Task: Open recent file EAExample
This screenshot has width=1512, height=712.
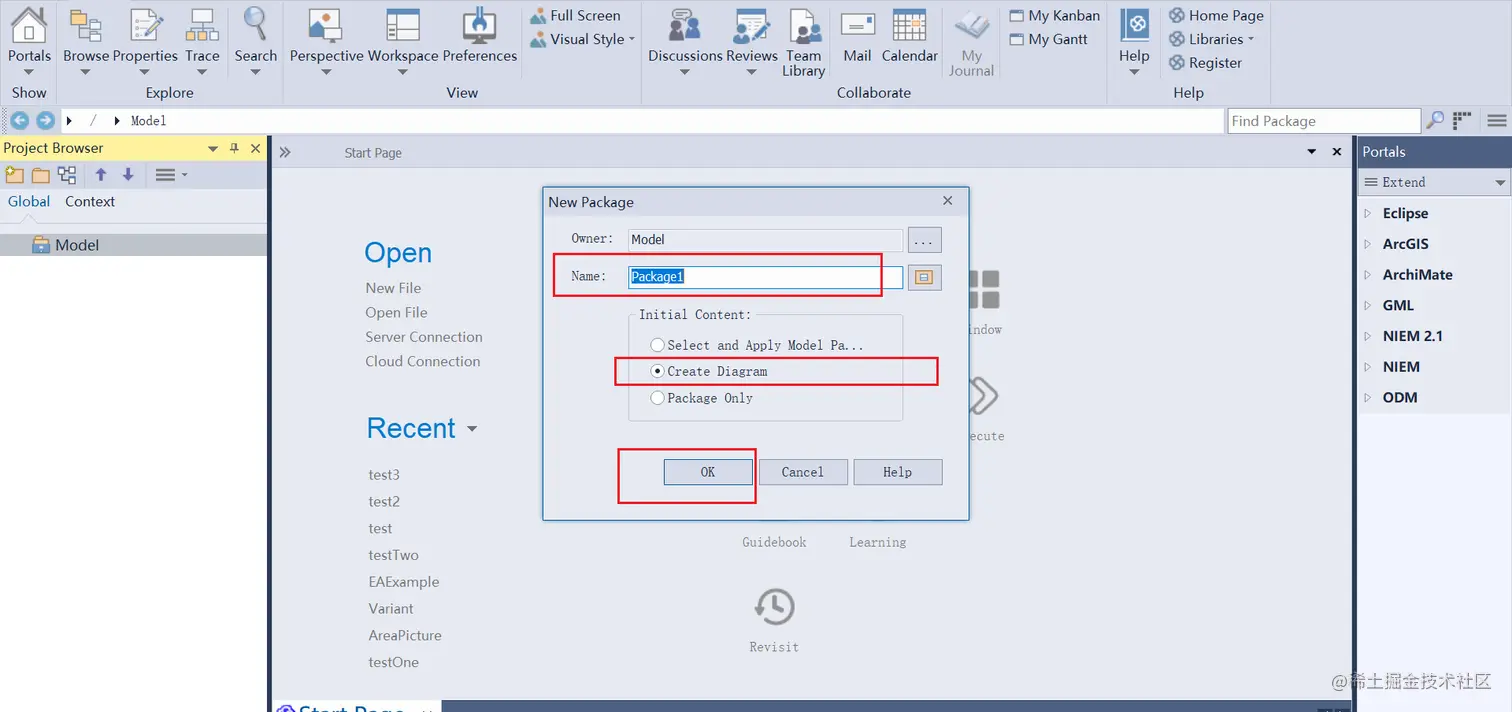Action: [404, 582]
